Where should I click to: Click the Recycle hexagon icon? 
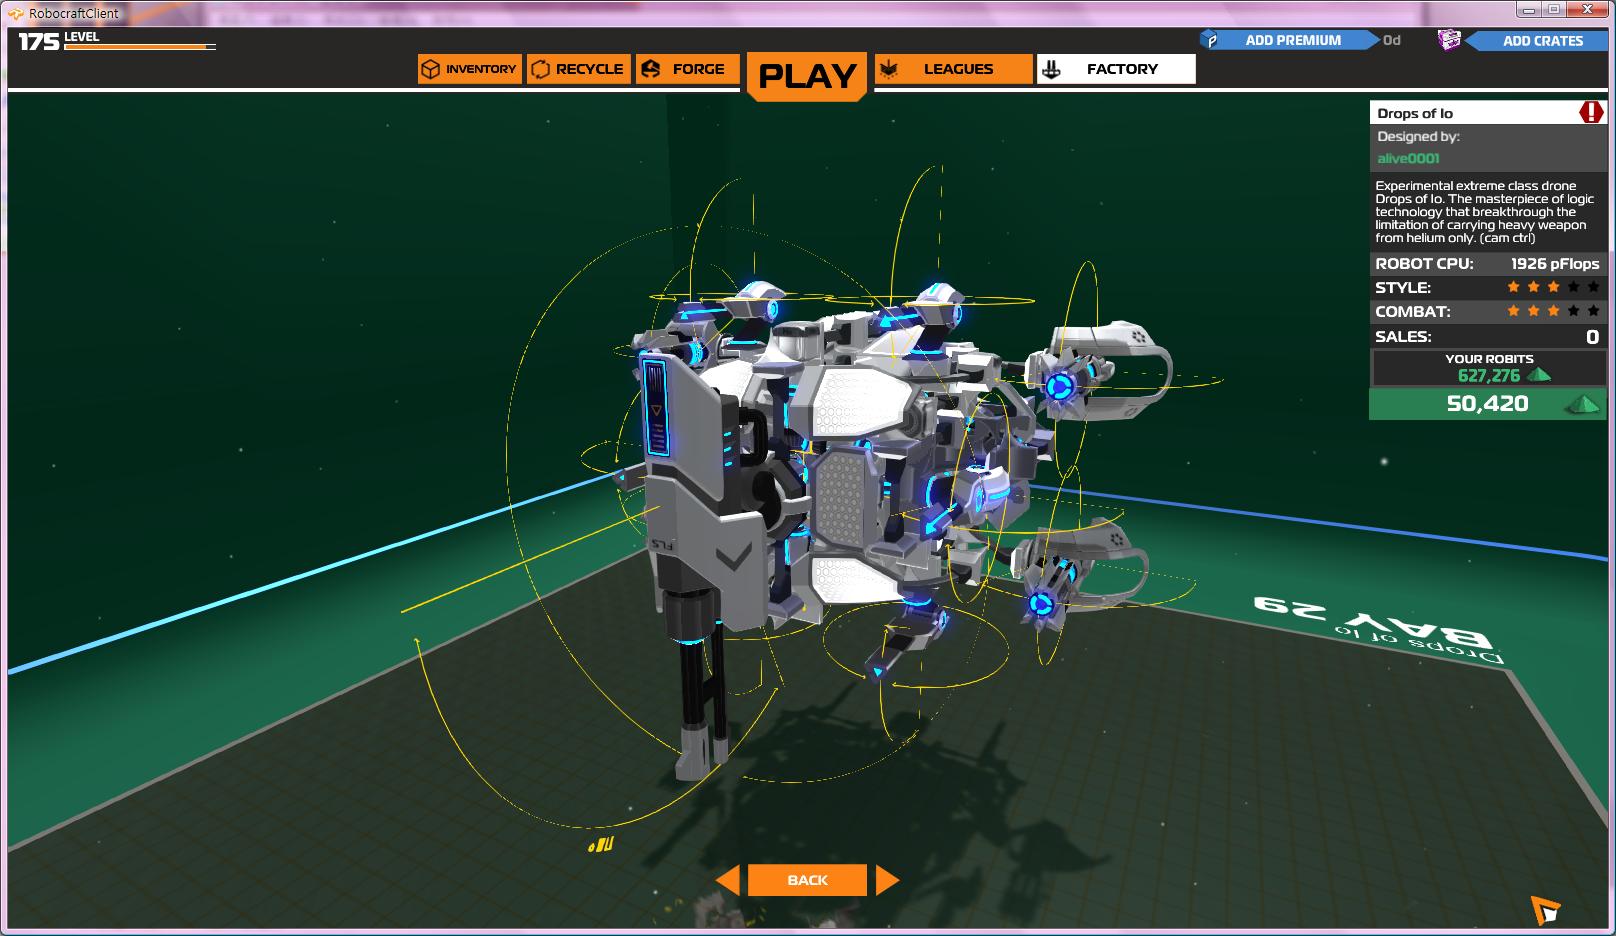click(541, 69)
